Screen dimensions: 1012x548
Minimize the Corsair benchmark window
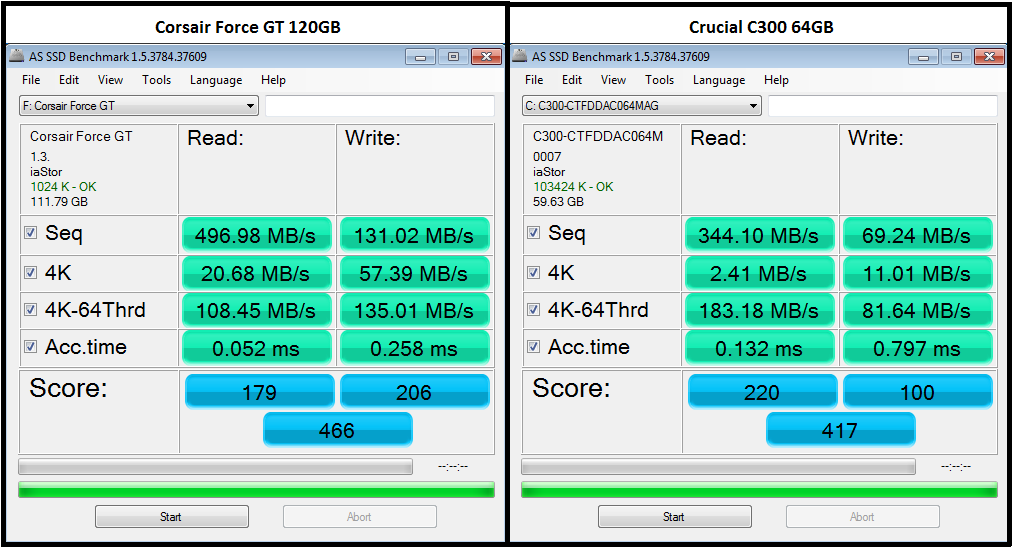pos(420,57)
